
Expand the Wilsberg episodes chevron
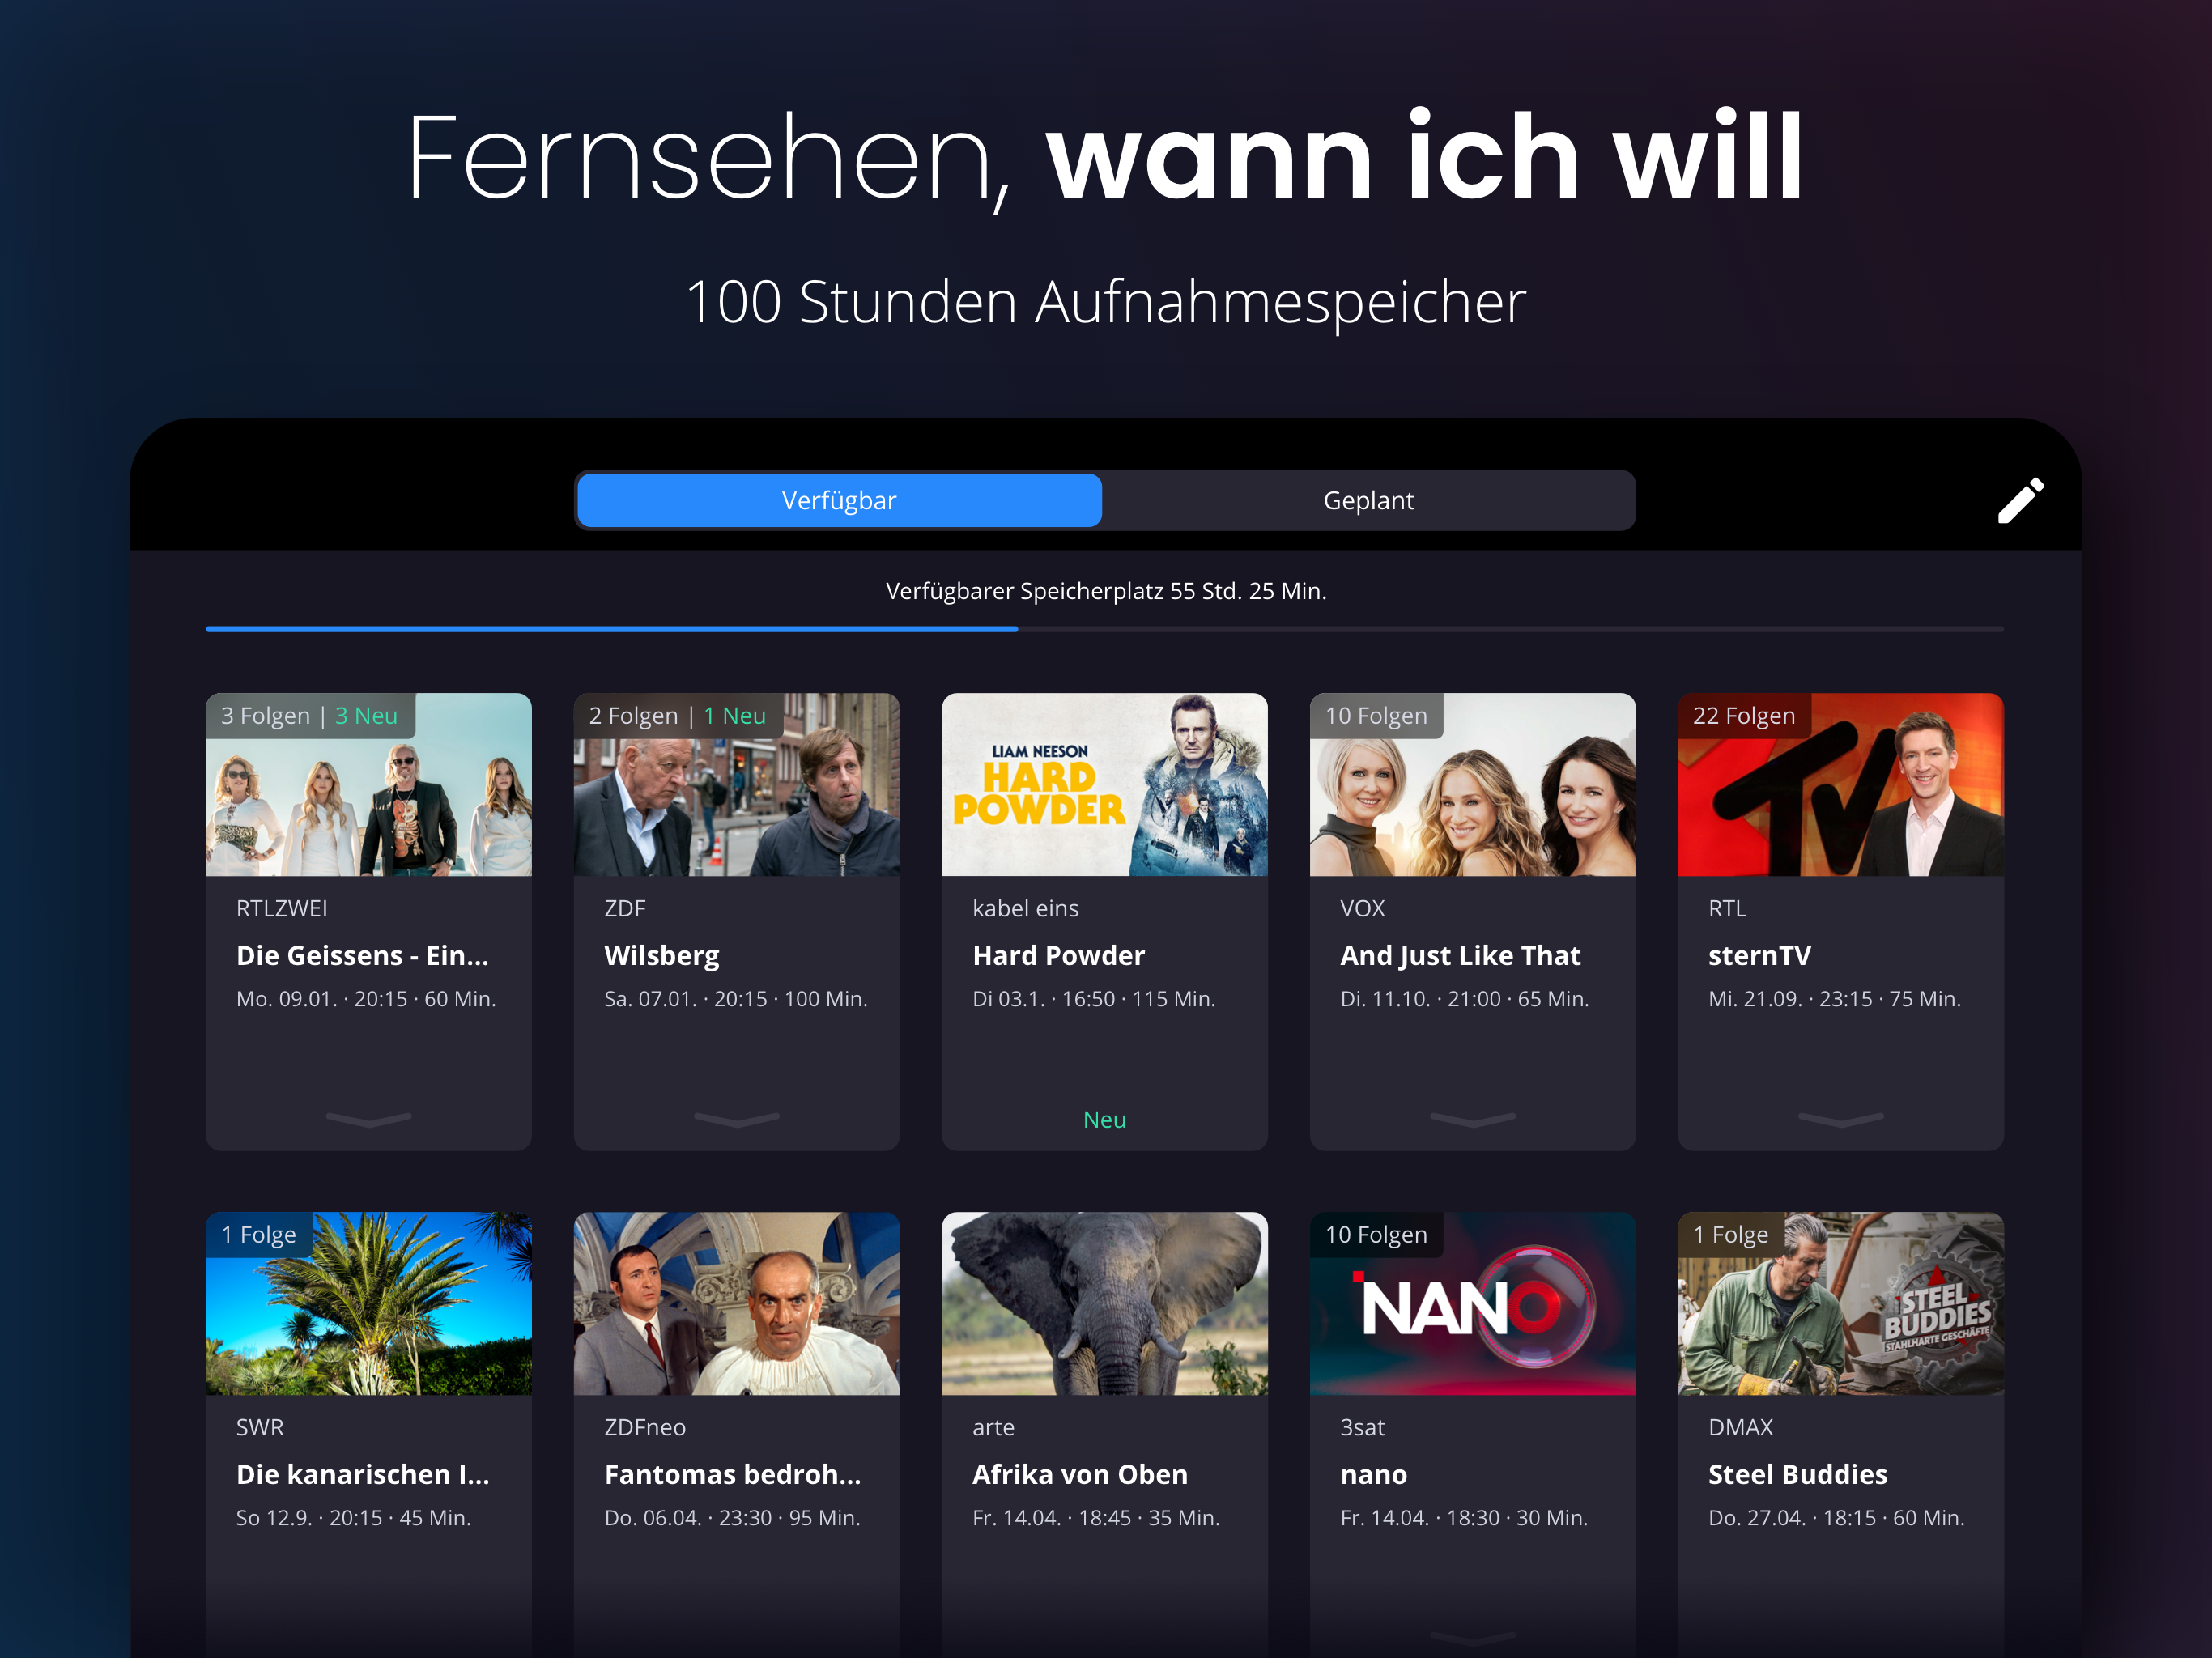click(x=736, y=1119)
